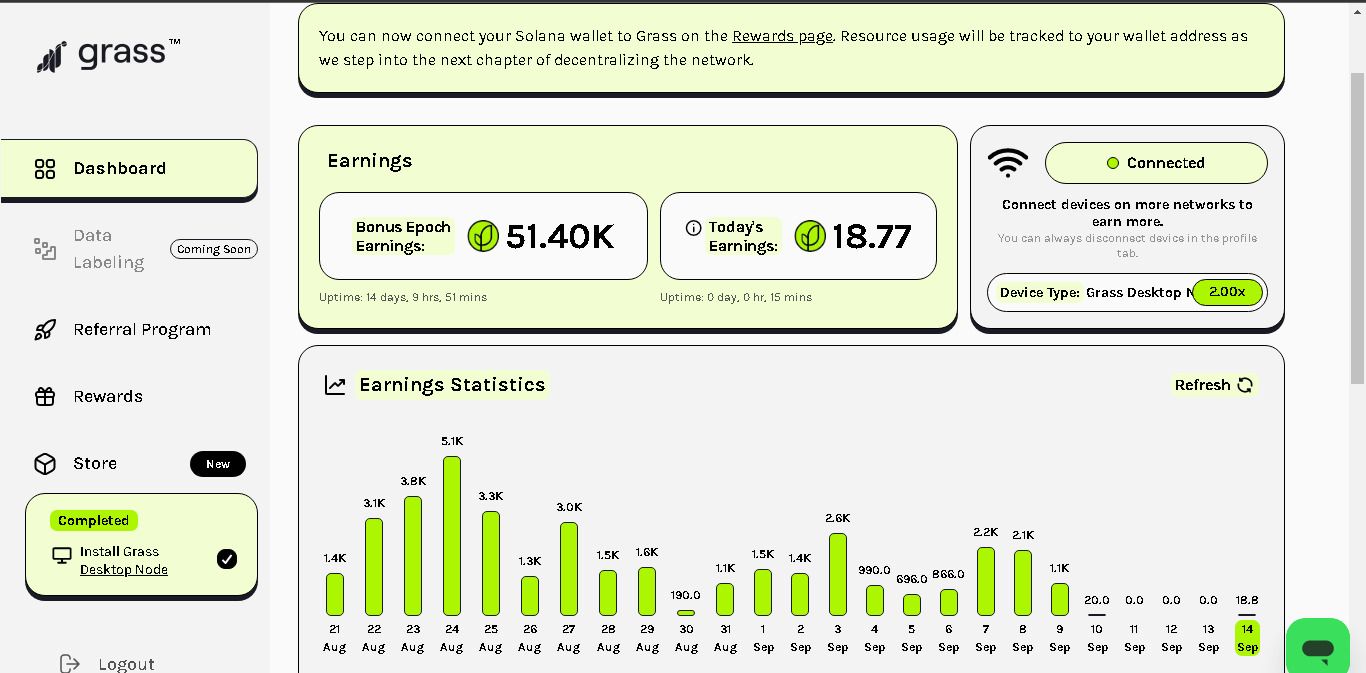Click the page vertical scrollbar
The width and height of the screenshot is (1366, 673).
(x=1357, y=228)
